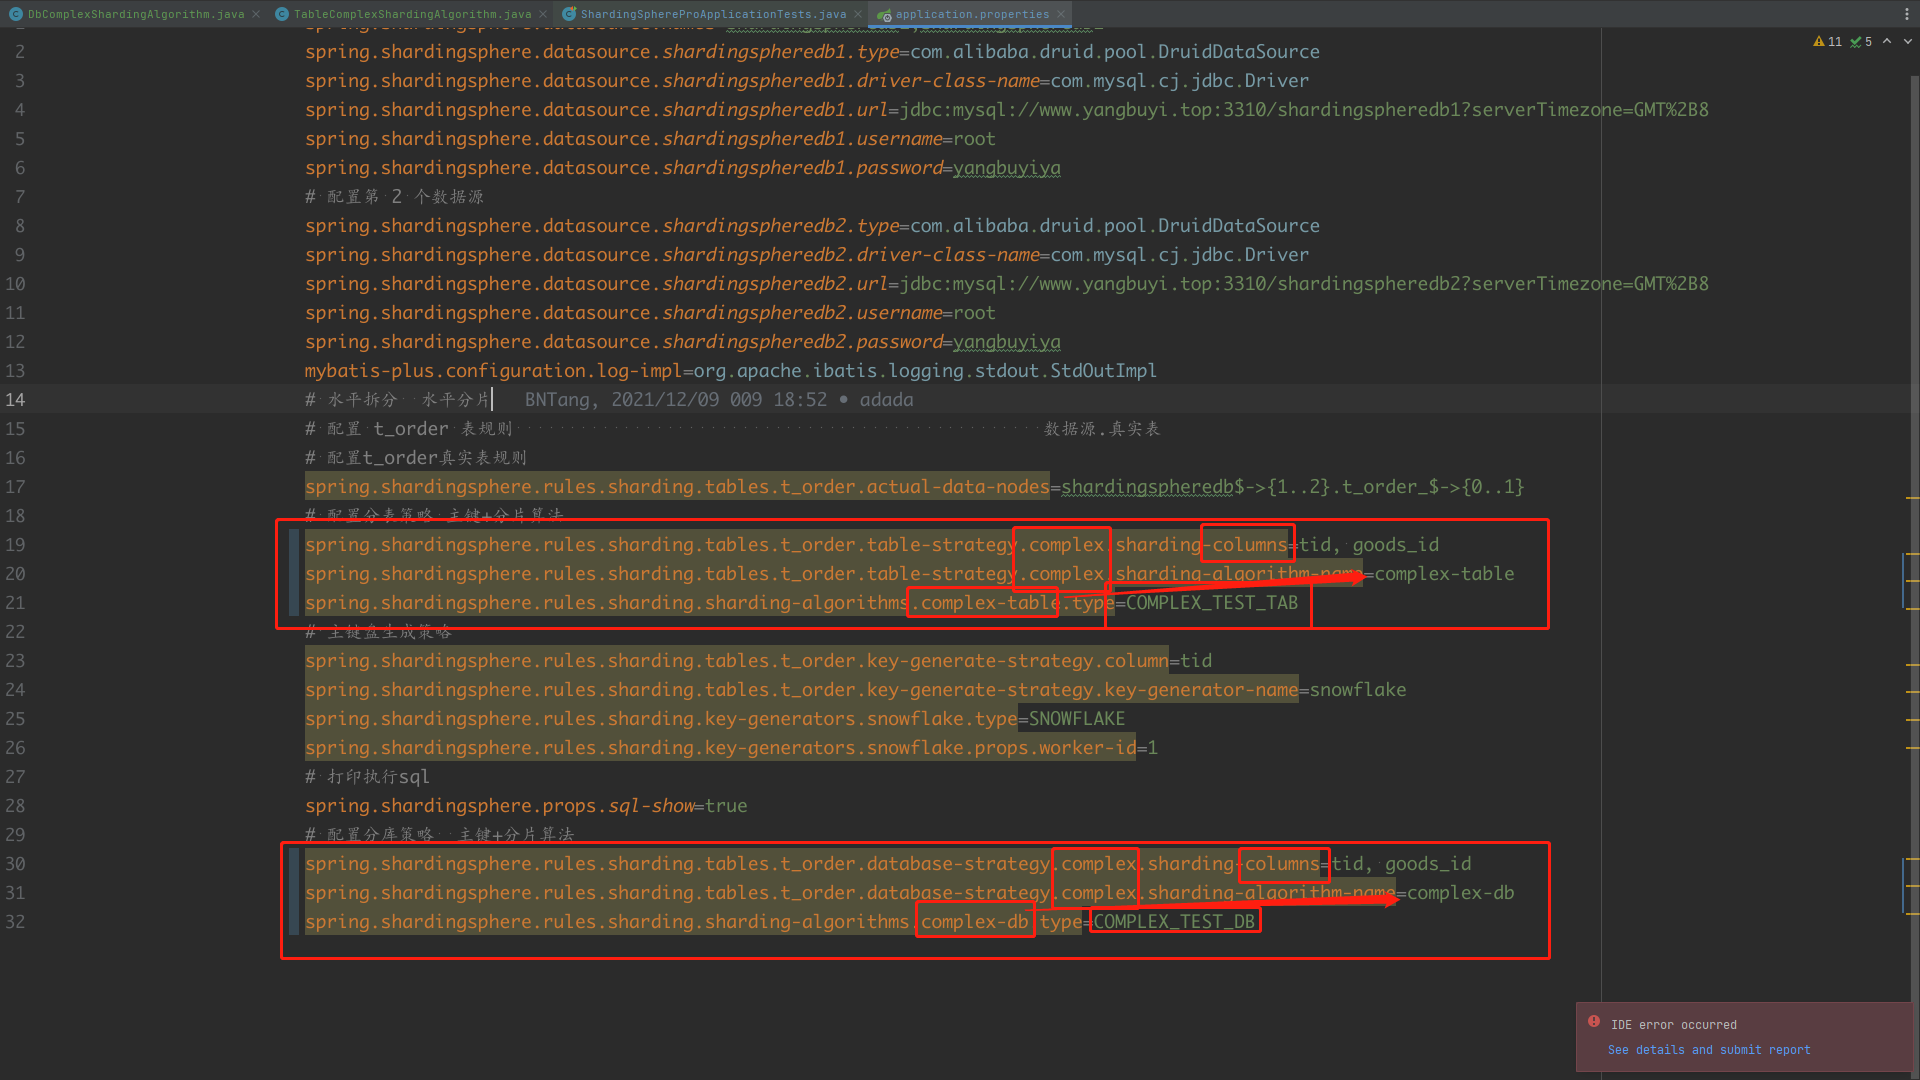Close the TableComplexShardingAlgorithm.java tab
Viewport: 1920px width, 1080px height.
click(543, 14)
